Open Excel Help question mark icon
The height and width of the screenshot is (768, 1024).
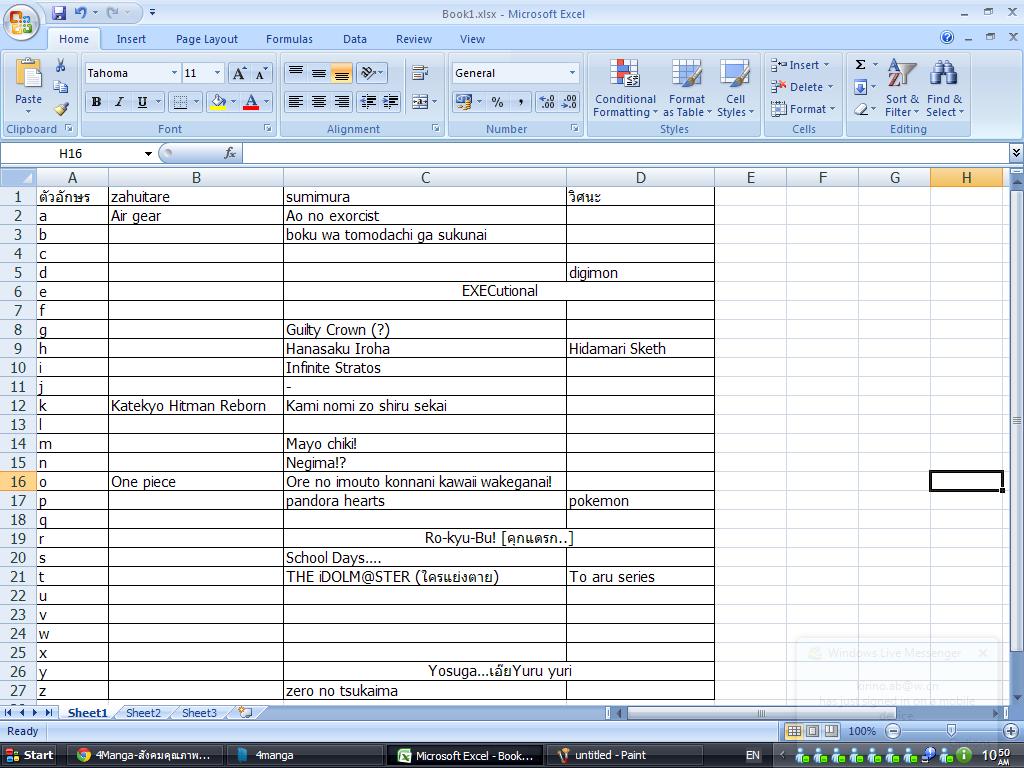[x=947, y=37]
